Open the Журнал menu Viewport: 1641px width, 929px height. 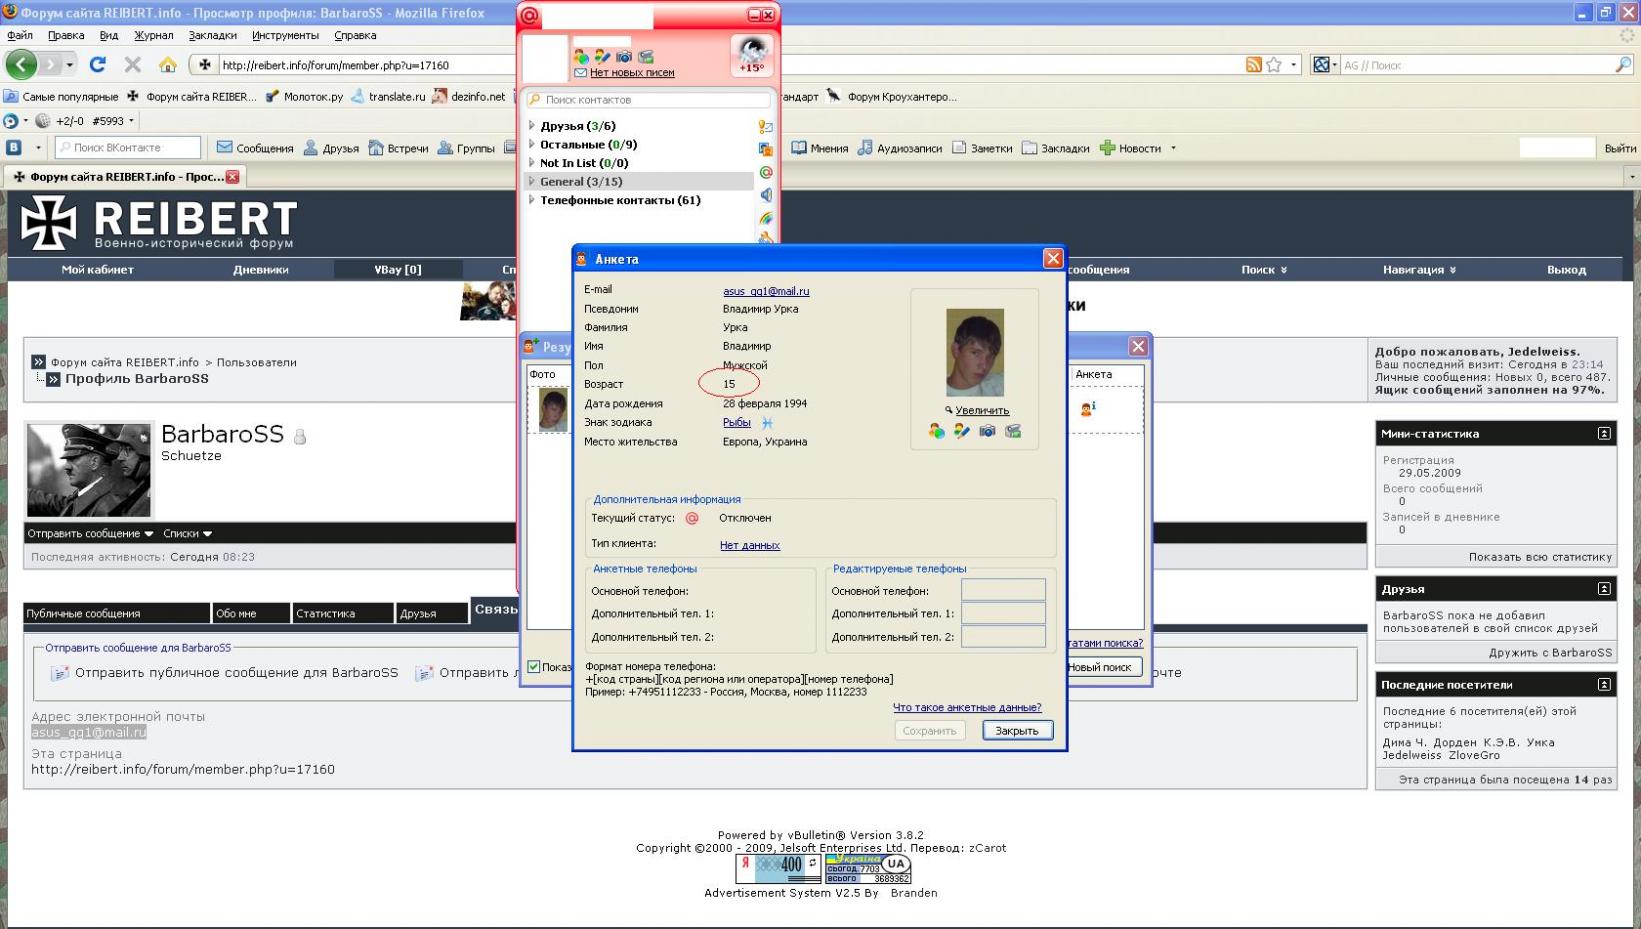pos(153,35)
